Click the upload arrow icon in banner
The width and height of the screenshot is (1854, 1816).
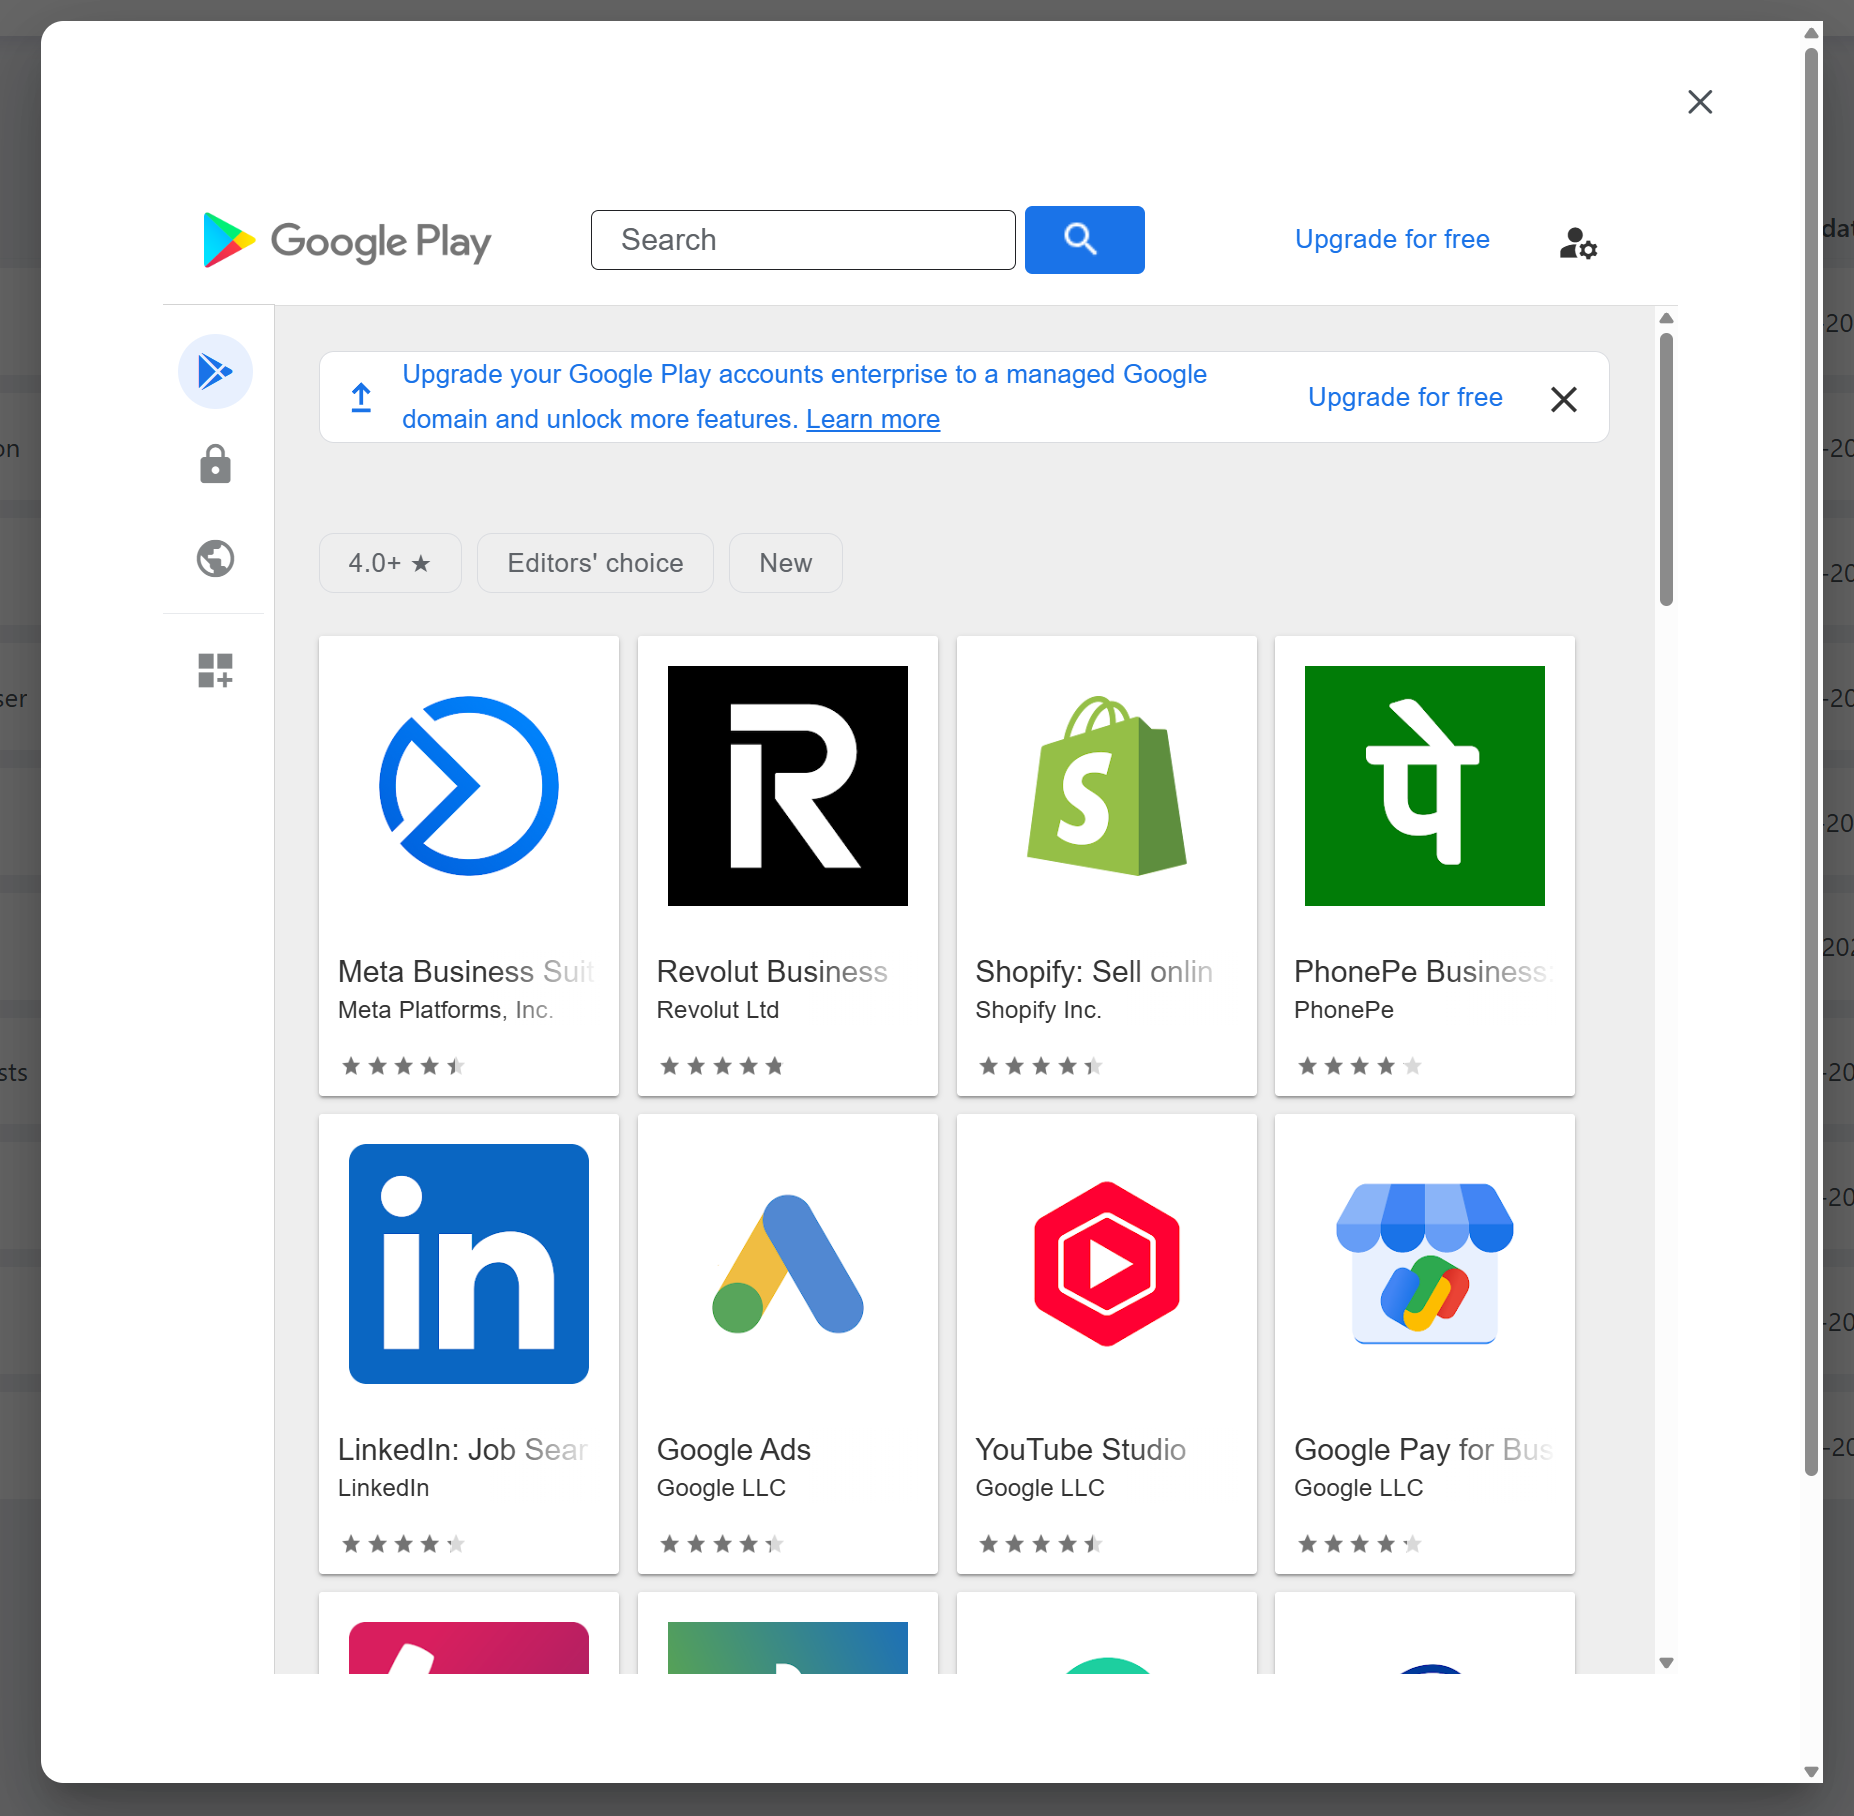(361, 397)
